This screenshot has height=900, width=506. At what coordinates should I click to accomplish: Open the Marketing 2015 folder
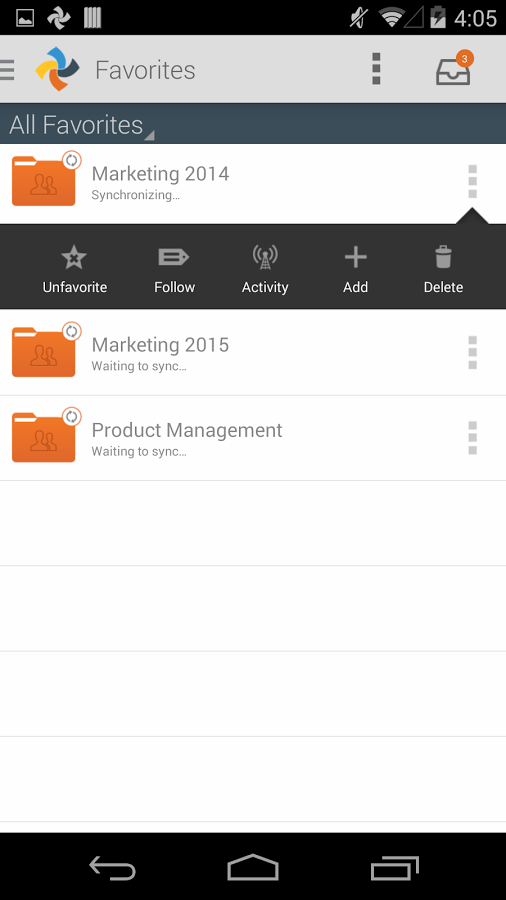coord(253,352)
